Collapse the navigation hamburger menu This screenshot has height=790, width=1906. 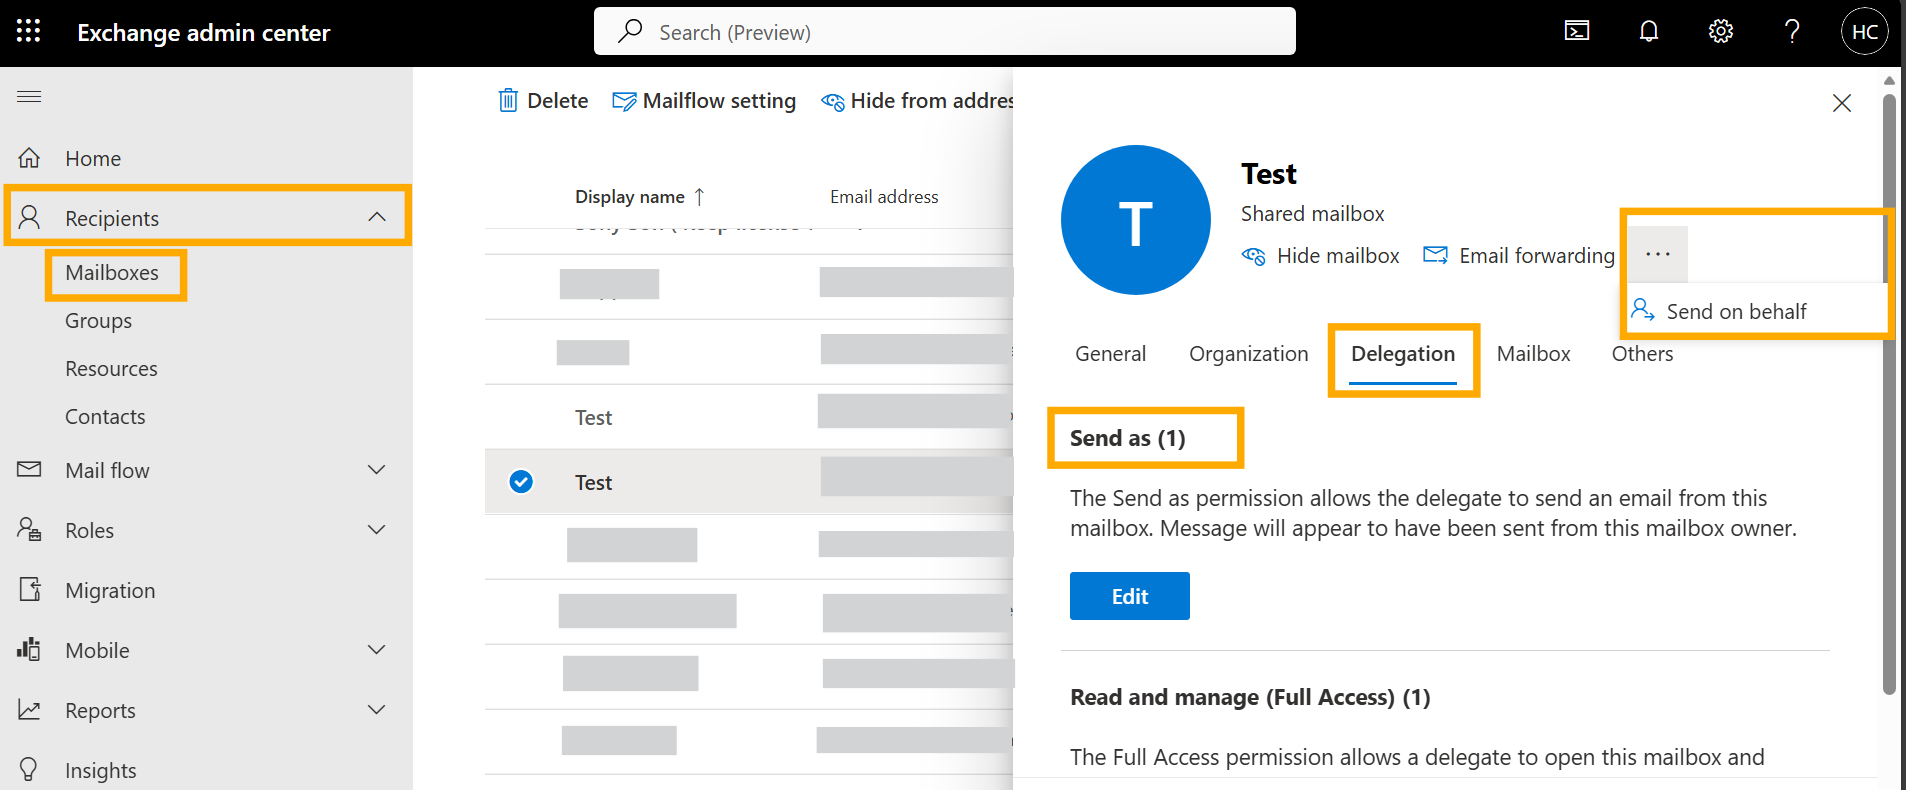point(29,96)
